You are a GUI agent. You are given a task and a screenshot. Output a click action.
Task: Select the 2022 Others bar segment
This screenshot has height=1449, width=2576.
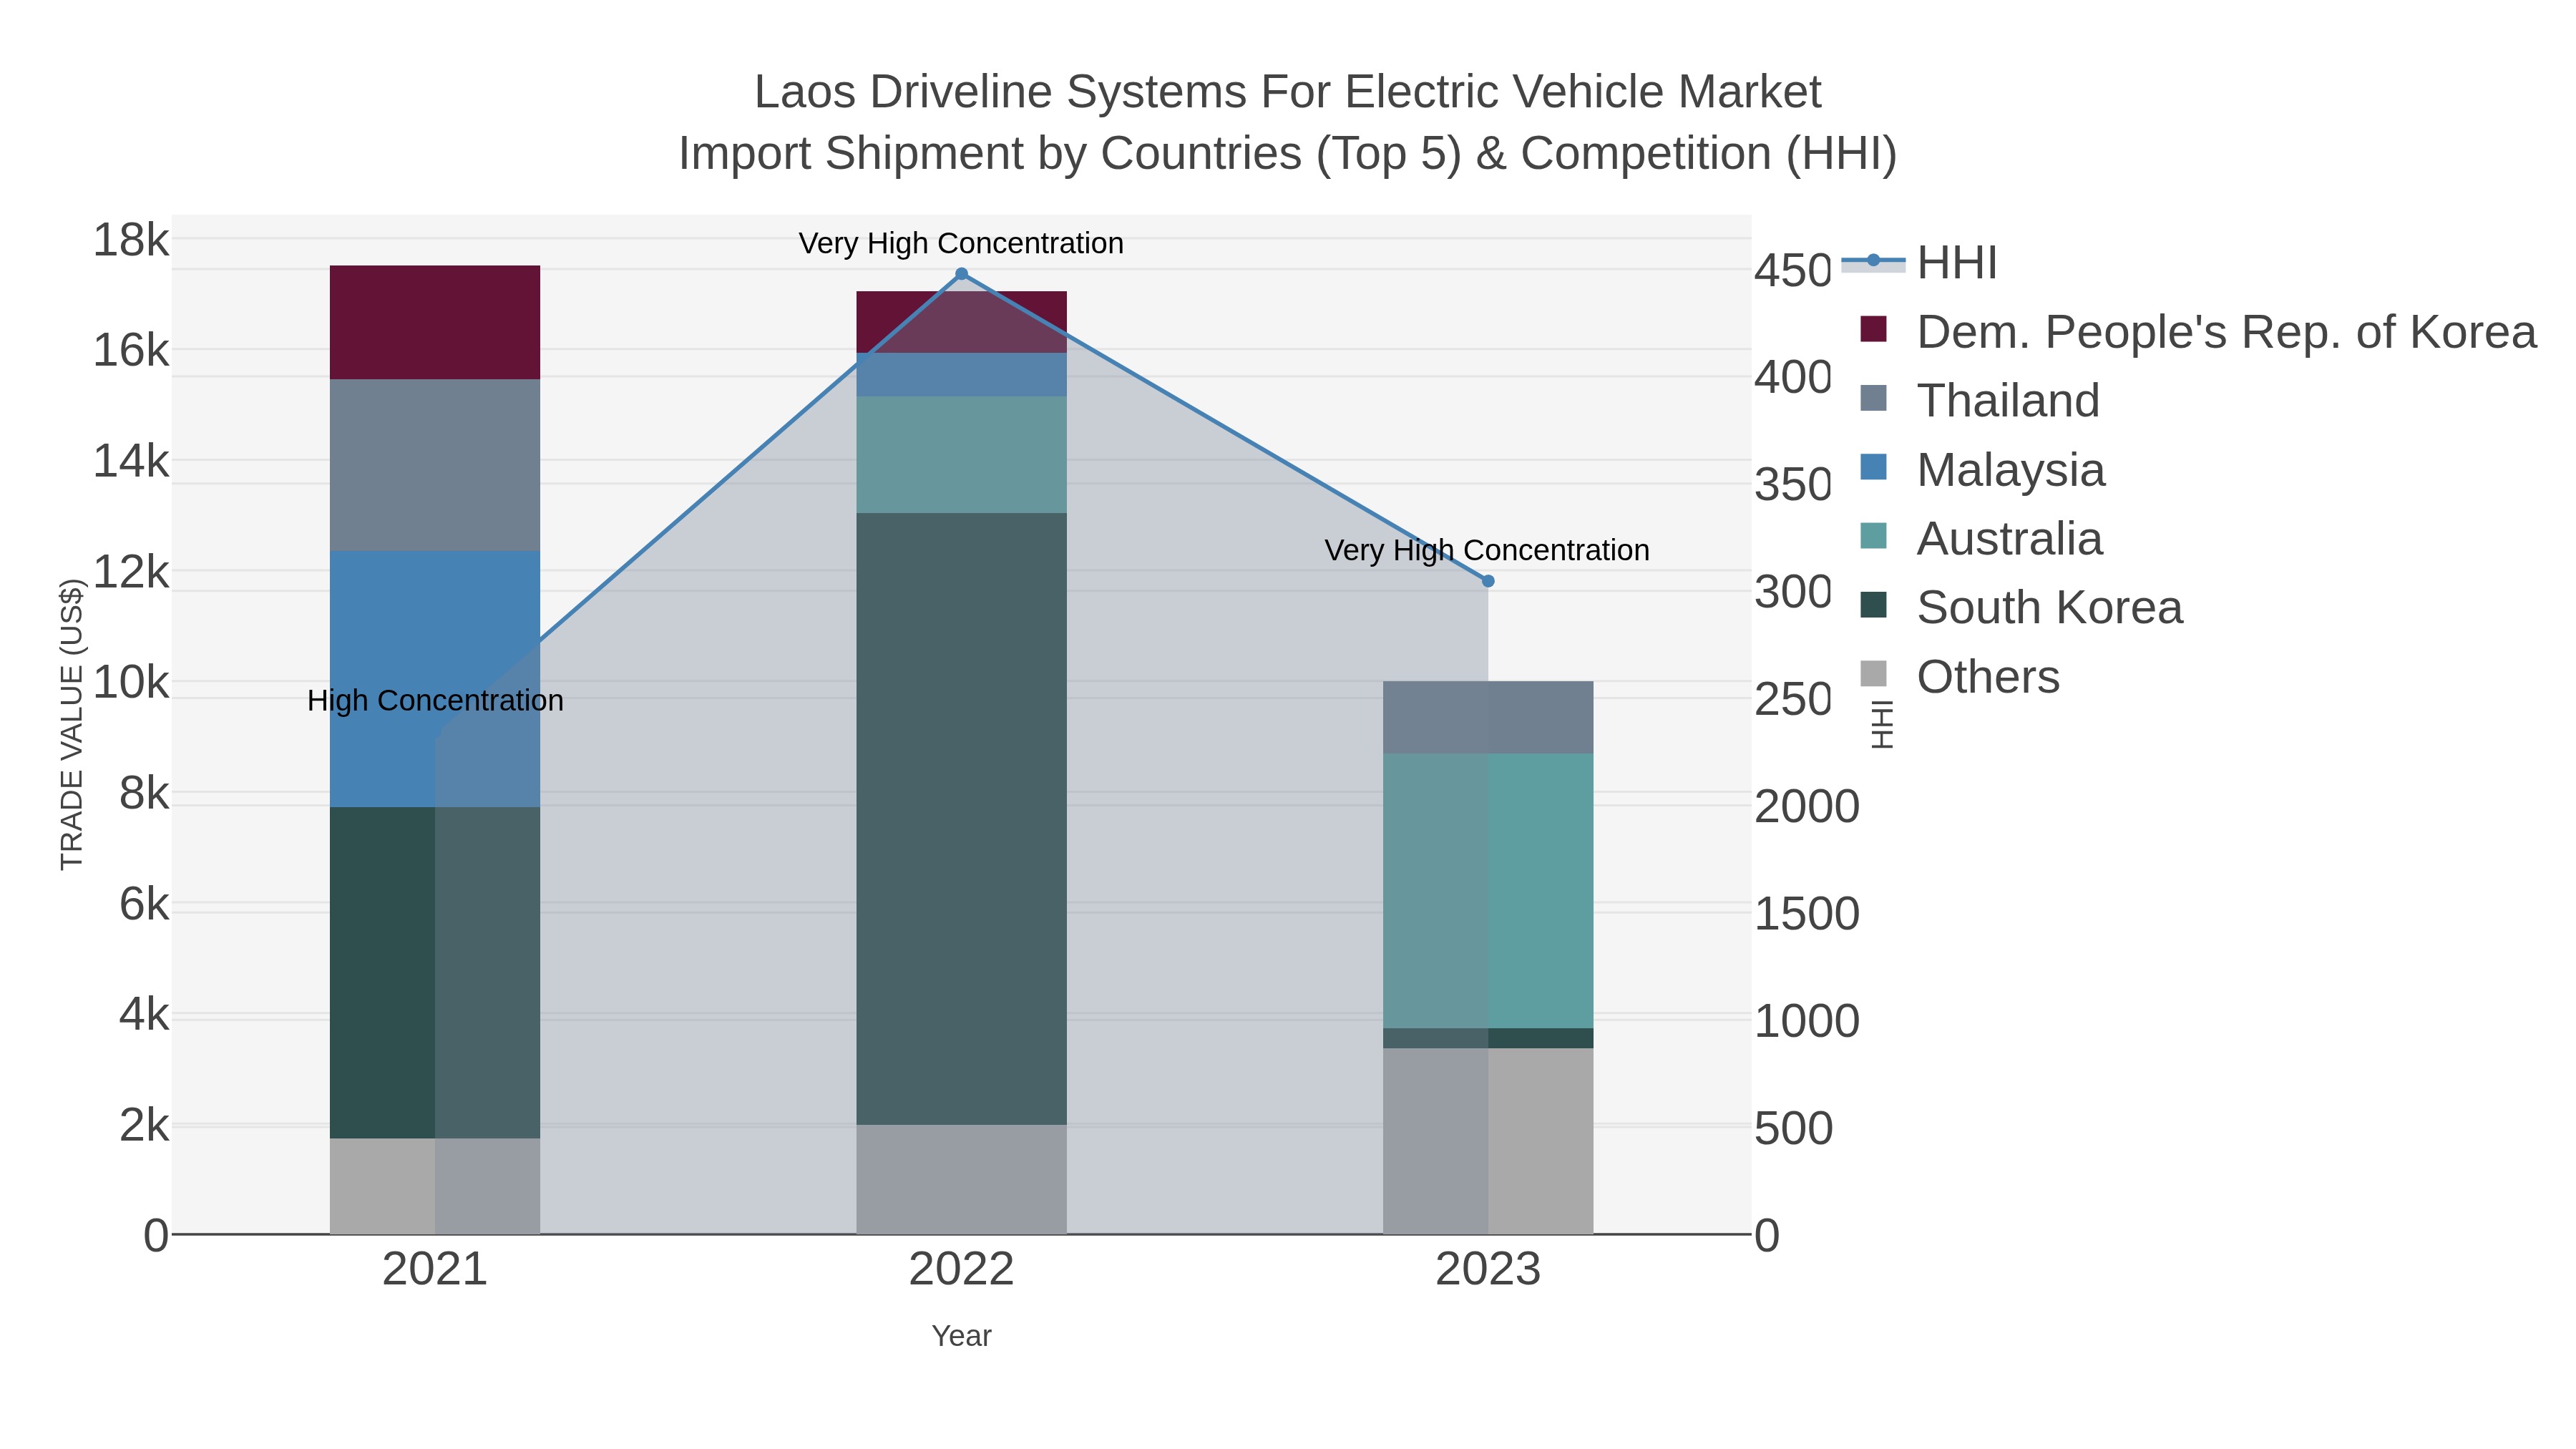(x=961, y=1179)
